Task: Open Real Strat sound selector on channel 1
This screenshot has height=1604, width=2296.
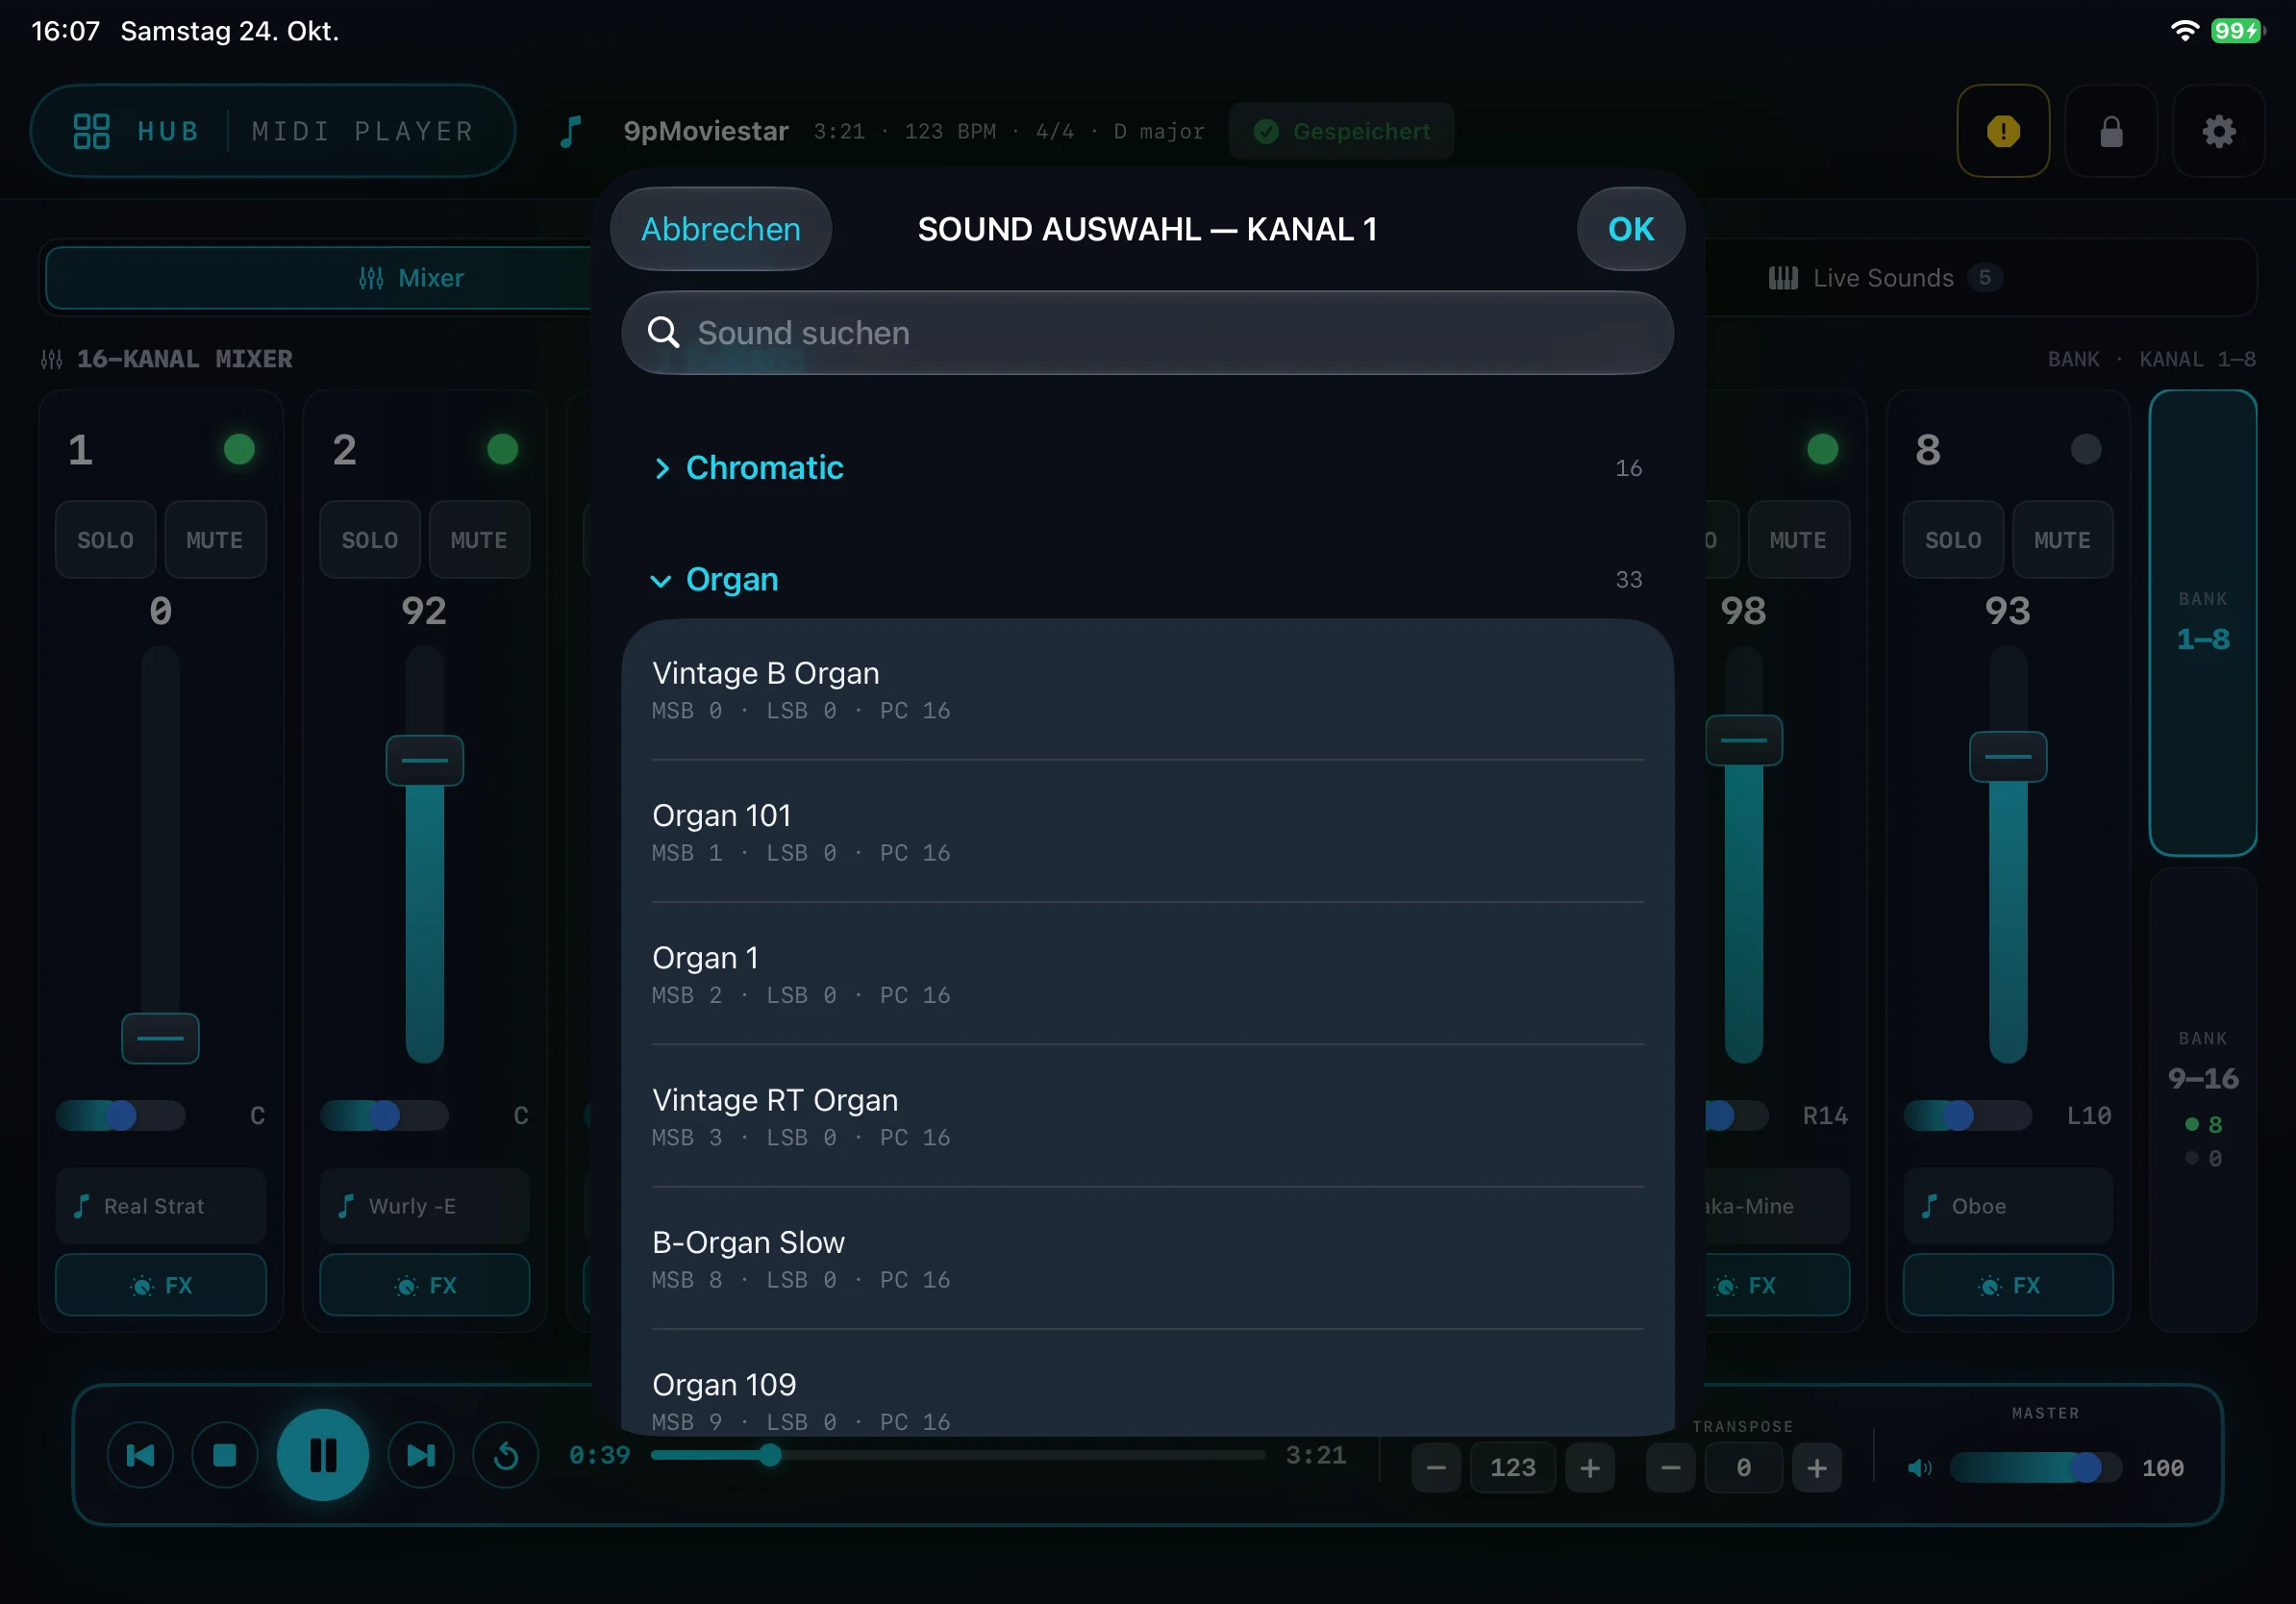Action: point(161,1206)
